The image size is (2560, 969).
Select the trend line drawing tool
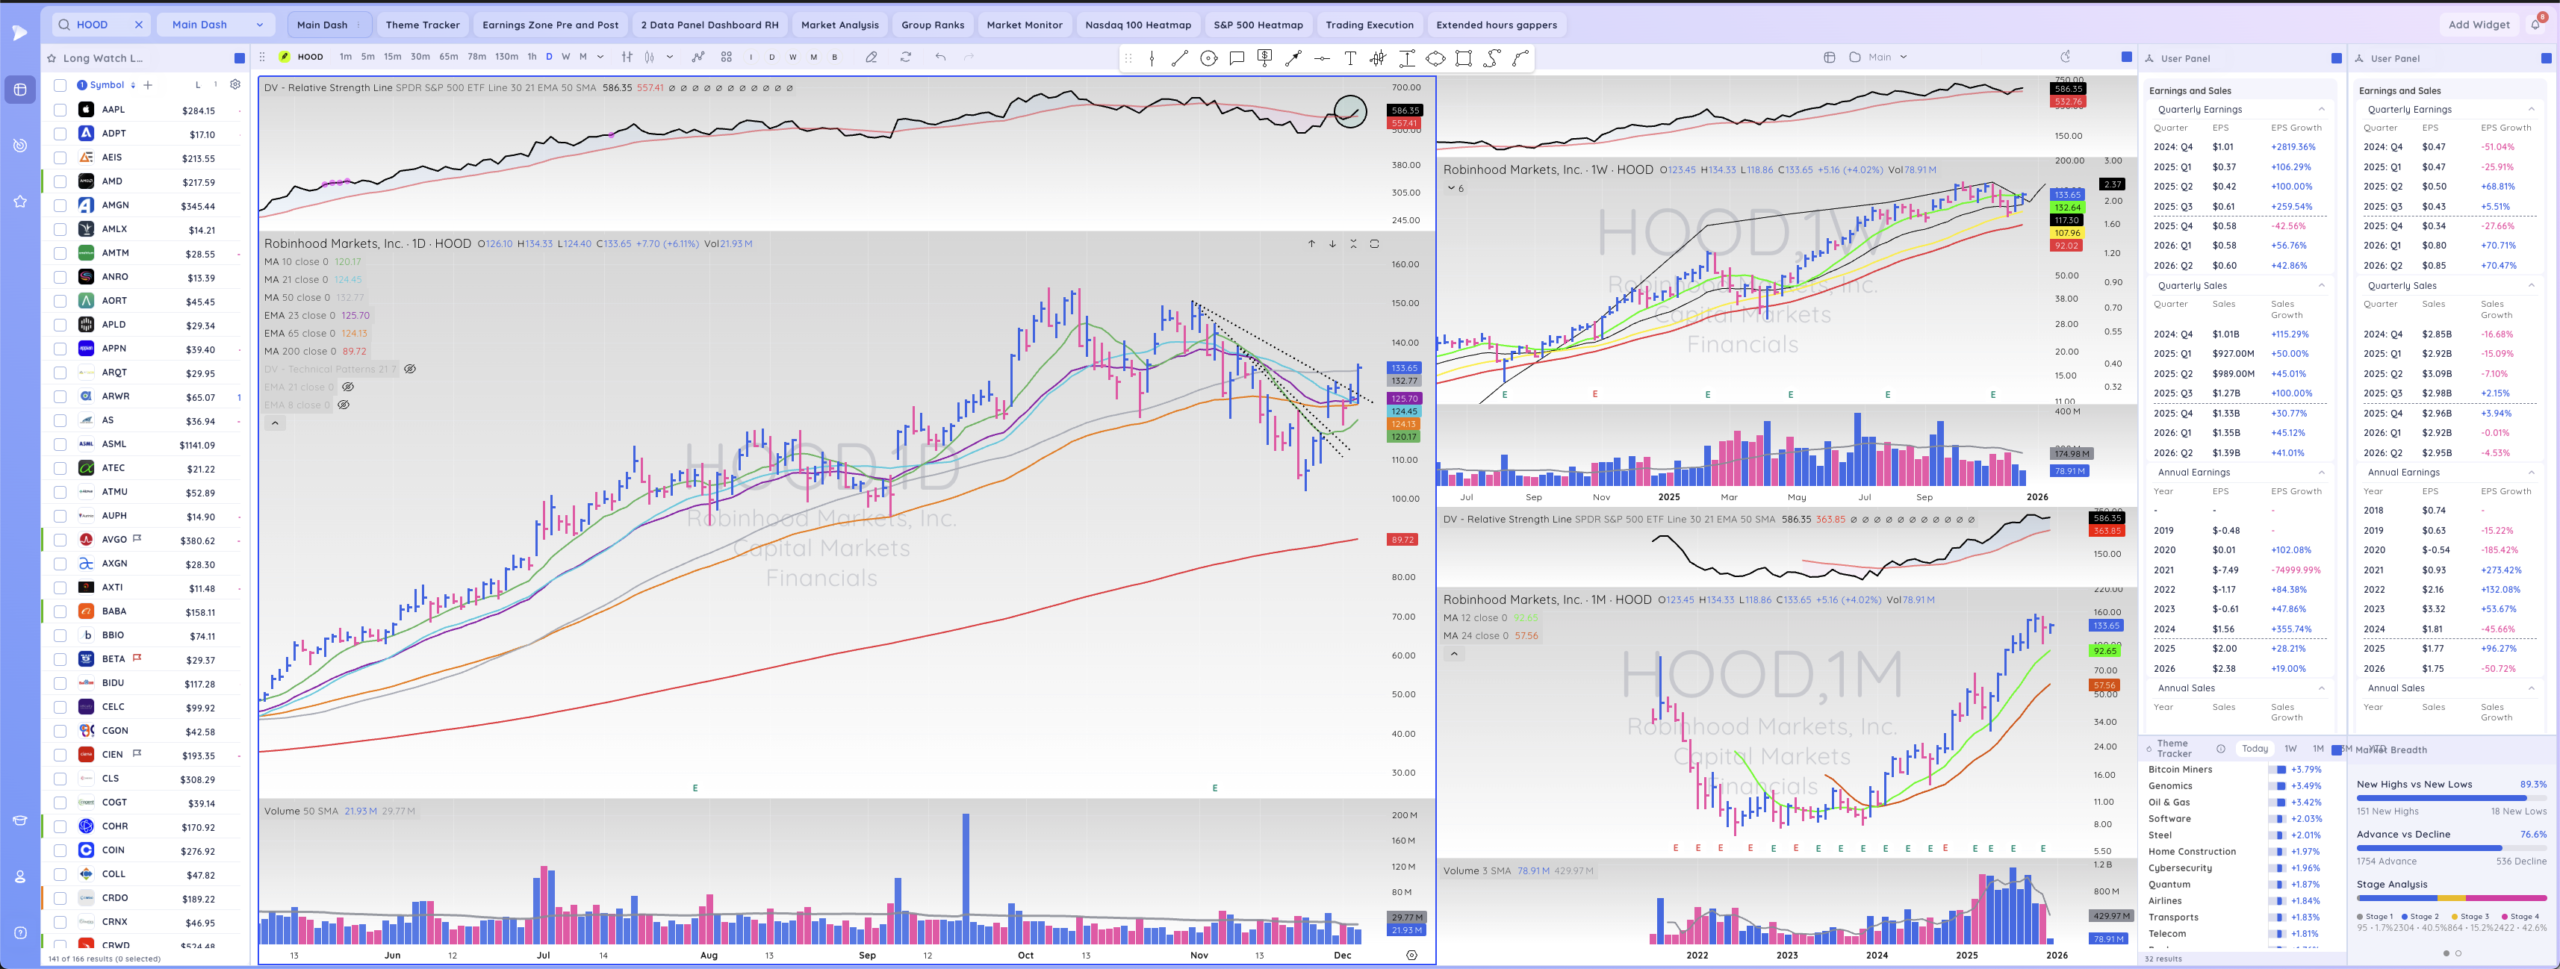tap(1180, 58)
